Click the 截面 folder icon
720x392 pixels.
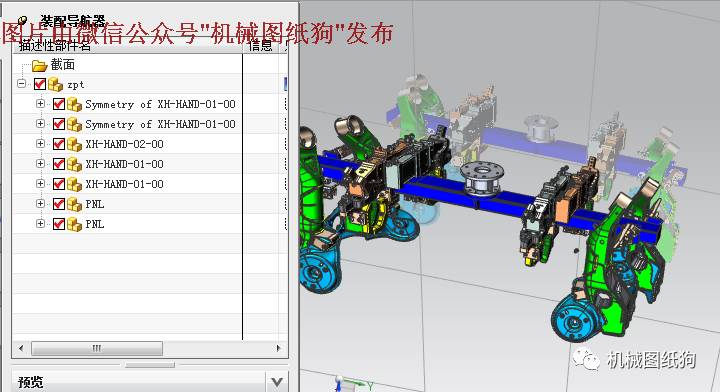click(x=40, y=65)
